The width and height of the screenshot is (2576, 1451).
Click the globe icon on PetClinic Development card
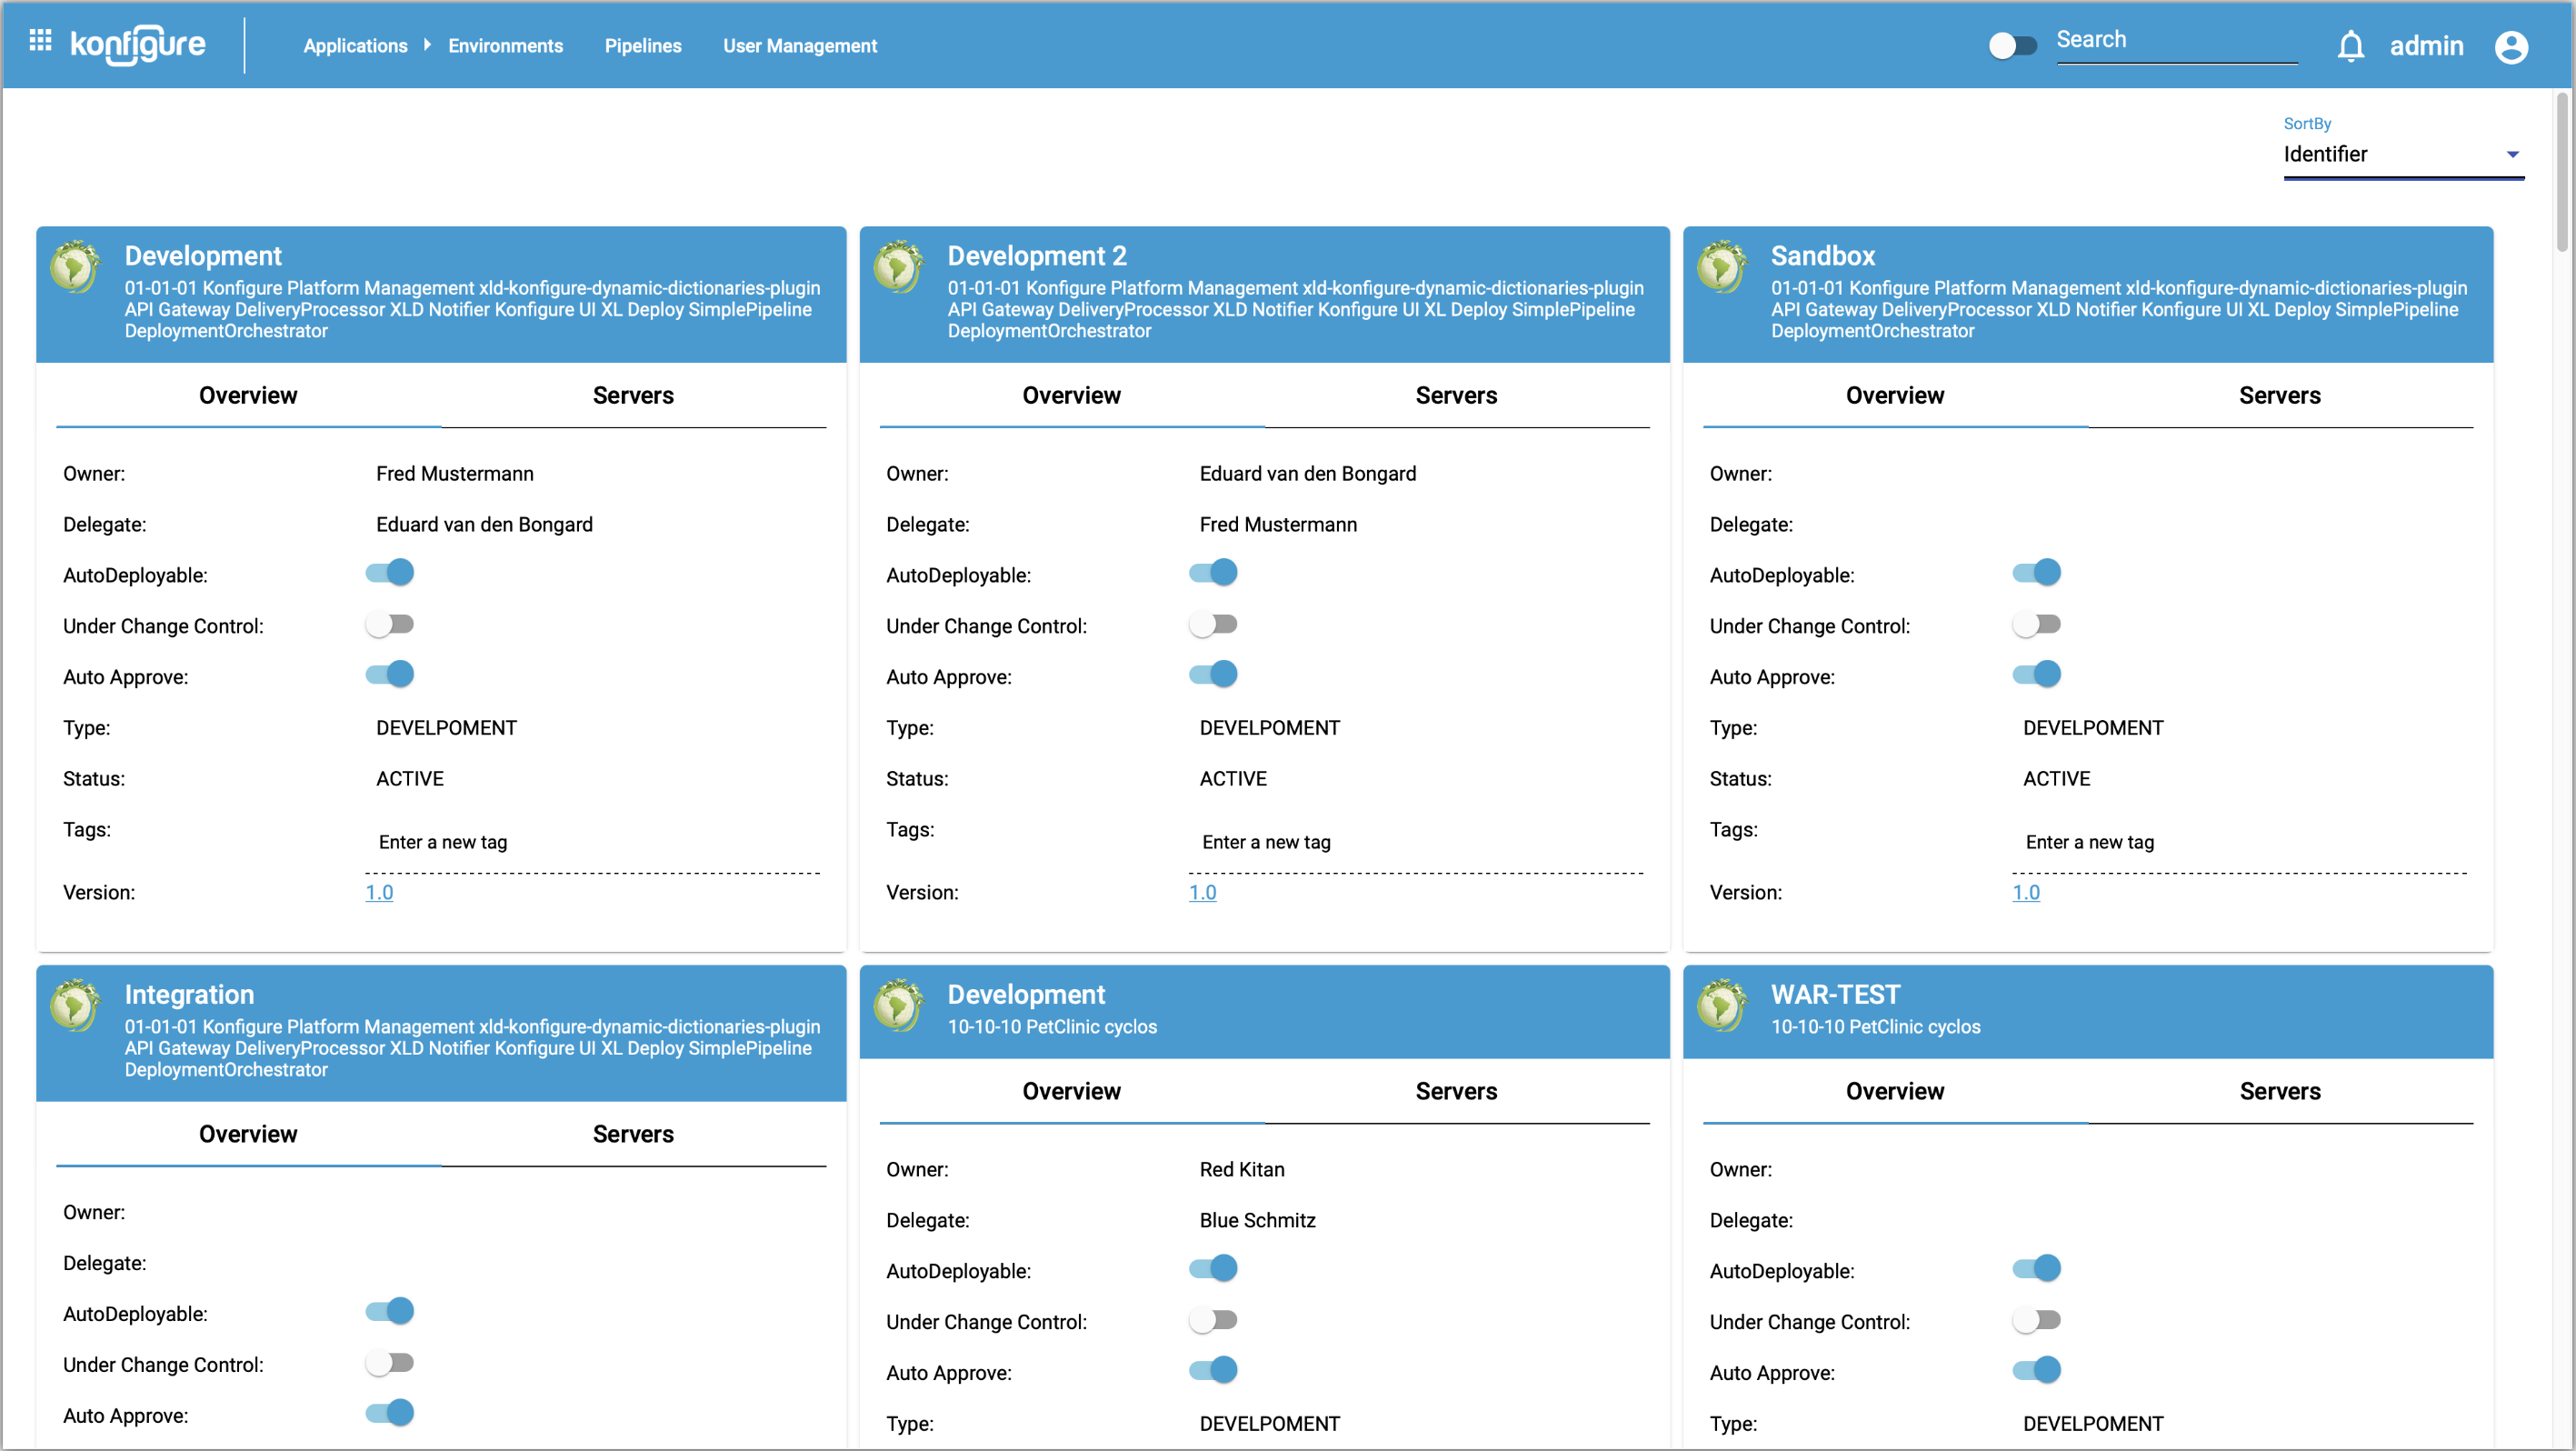coord(899,1005)
